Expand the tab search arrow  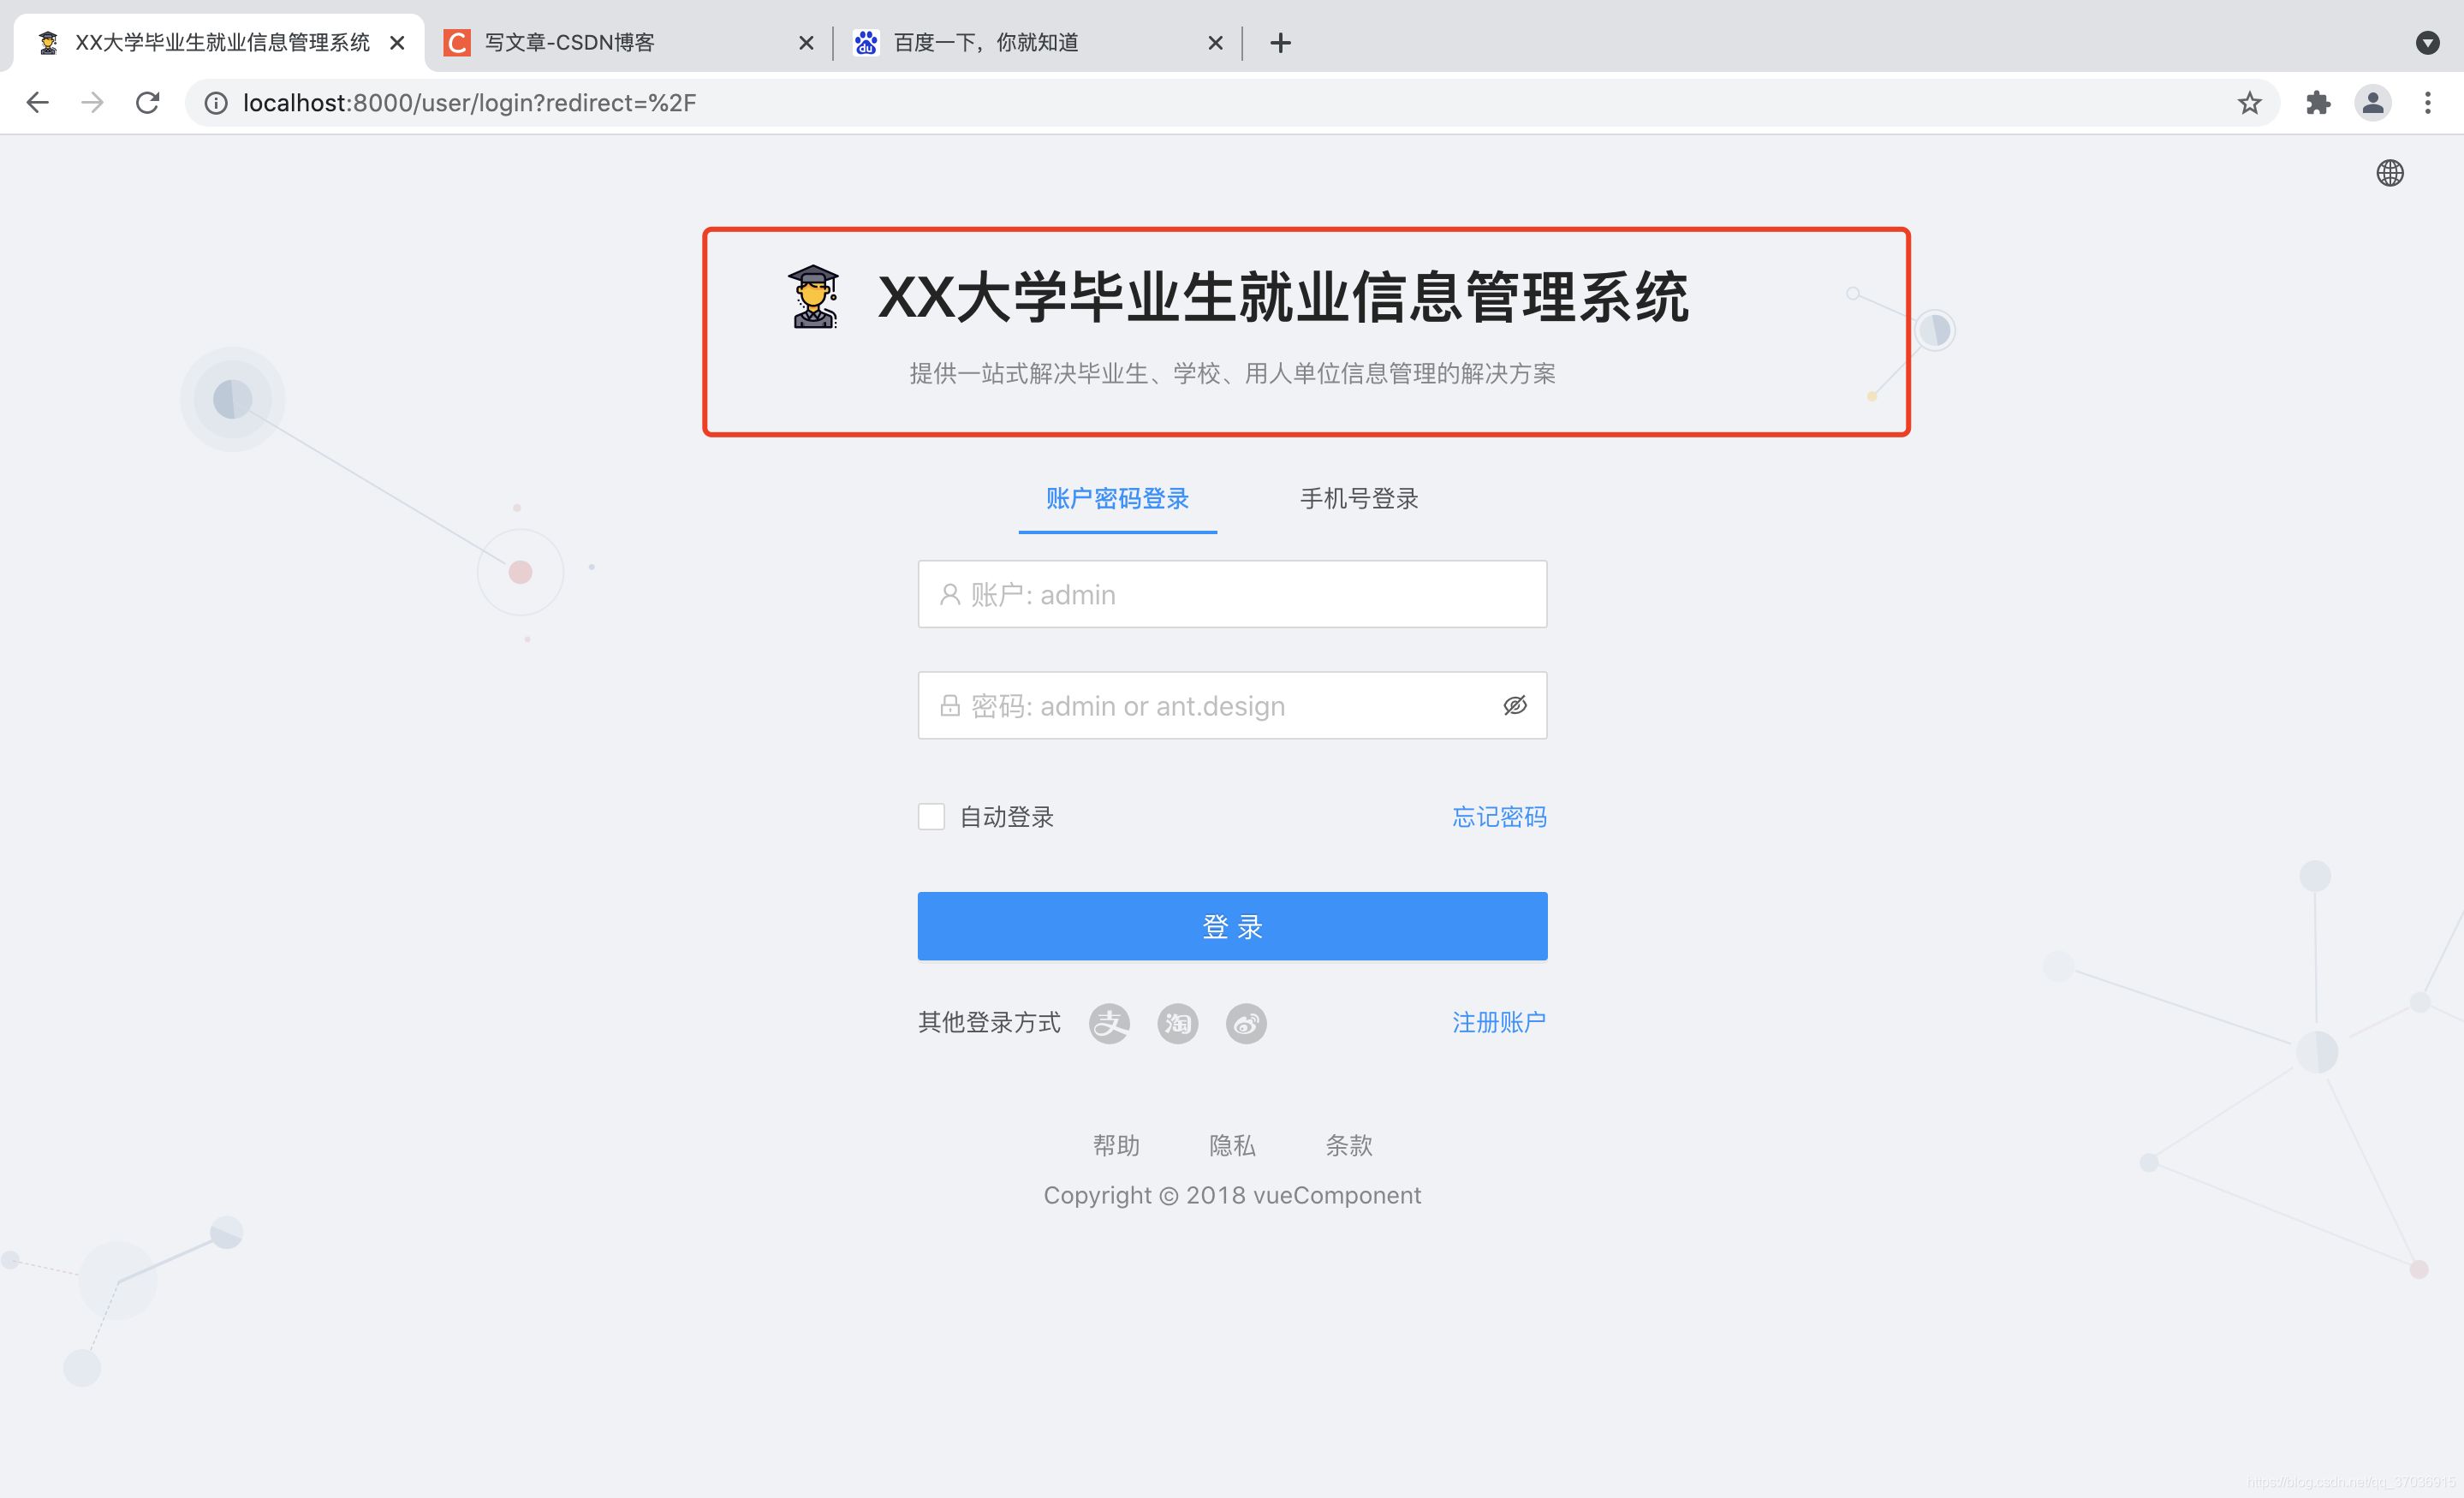[2427, 42]
